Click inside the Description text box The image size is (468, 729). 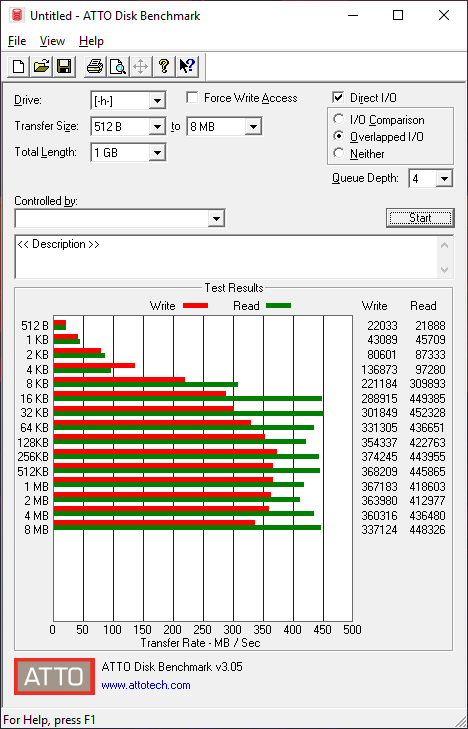tap(227, 257)
